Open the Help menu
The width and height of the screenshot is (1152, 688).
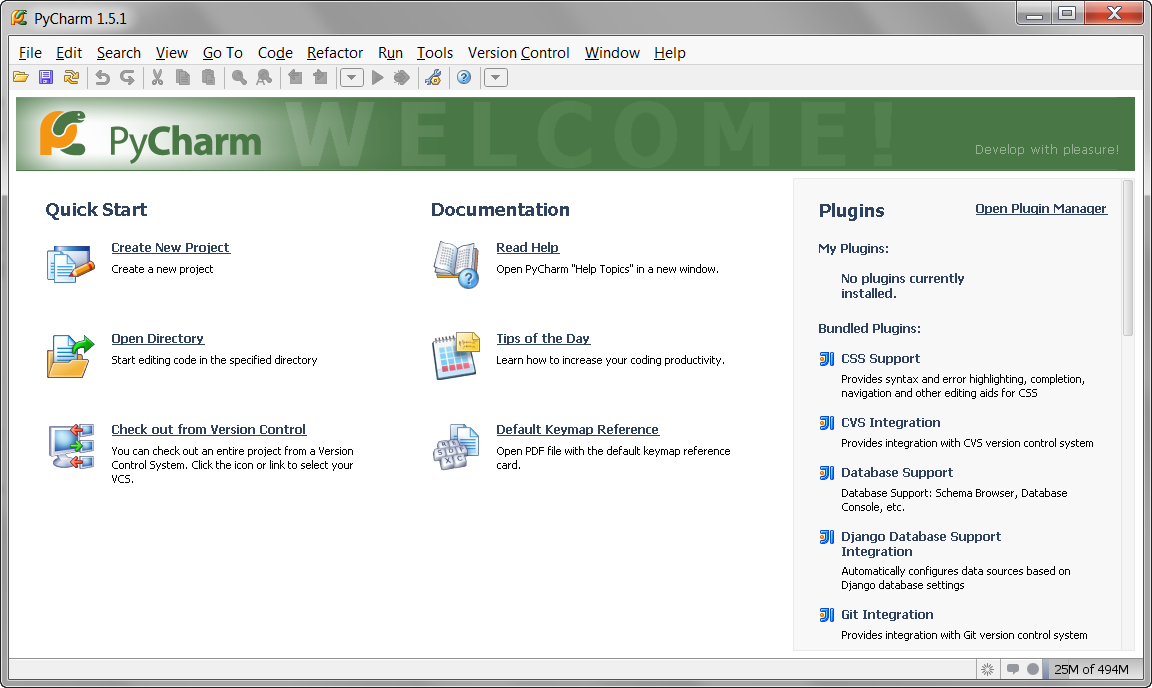pyautogui.click(x=669, y=53)
